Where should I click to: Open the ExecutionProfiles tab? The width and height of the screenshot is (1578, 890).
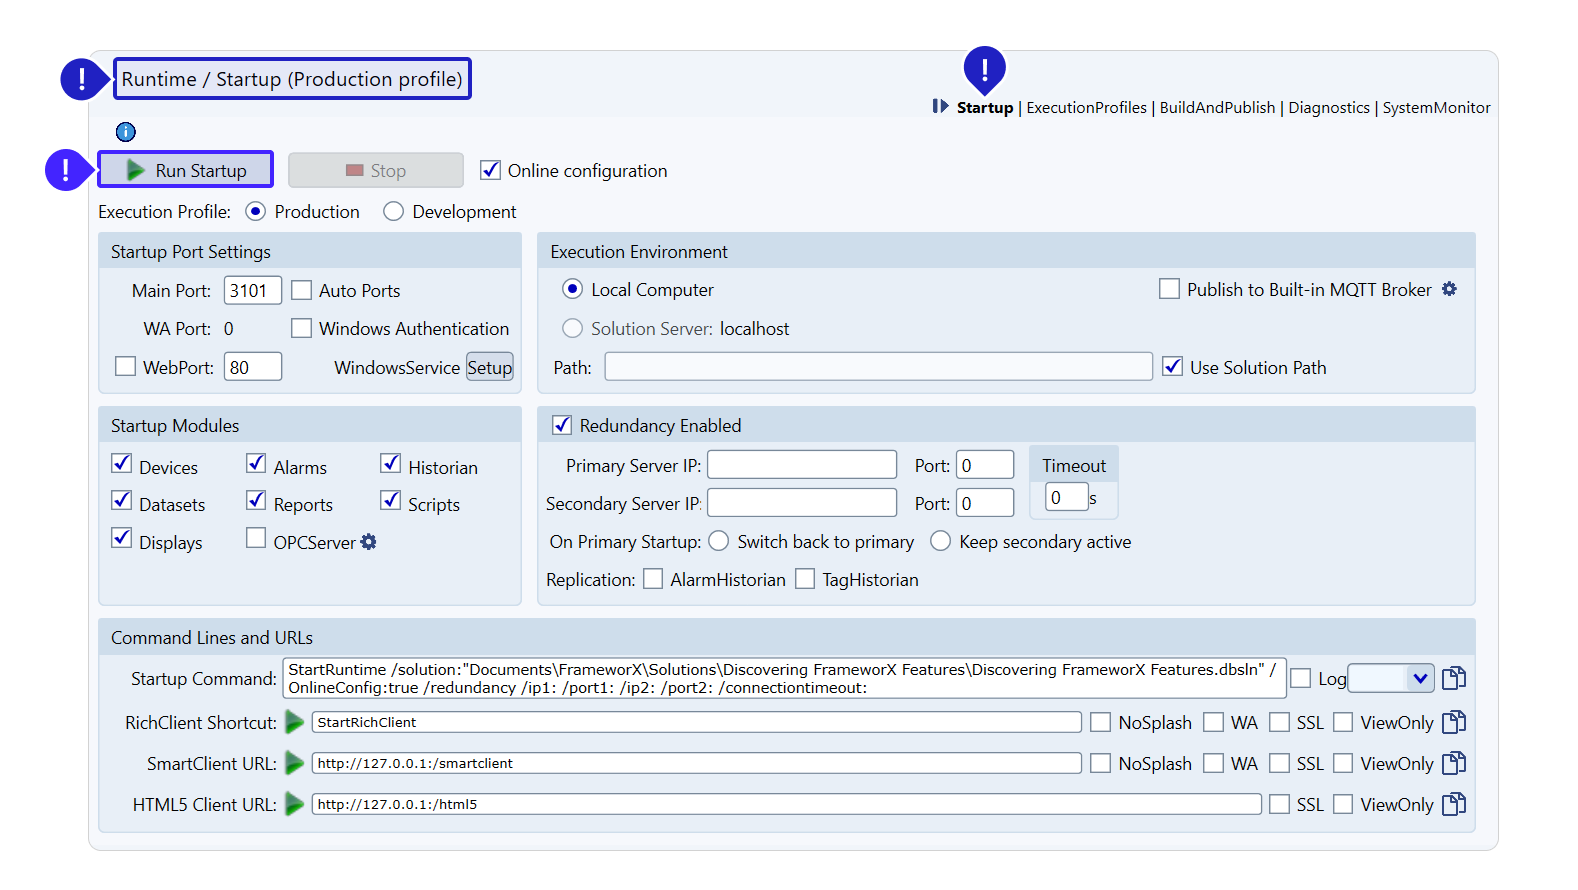point(1086,107)
